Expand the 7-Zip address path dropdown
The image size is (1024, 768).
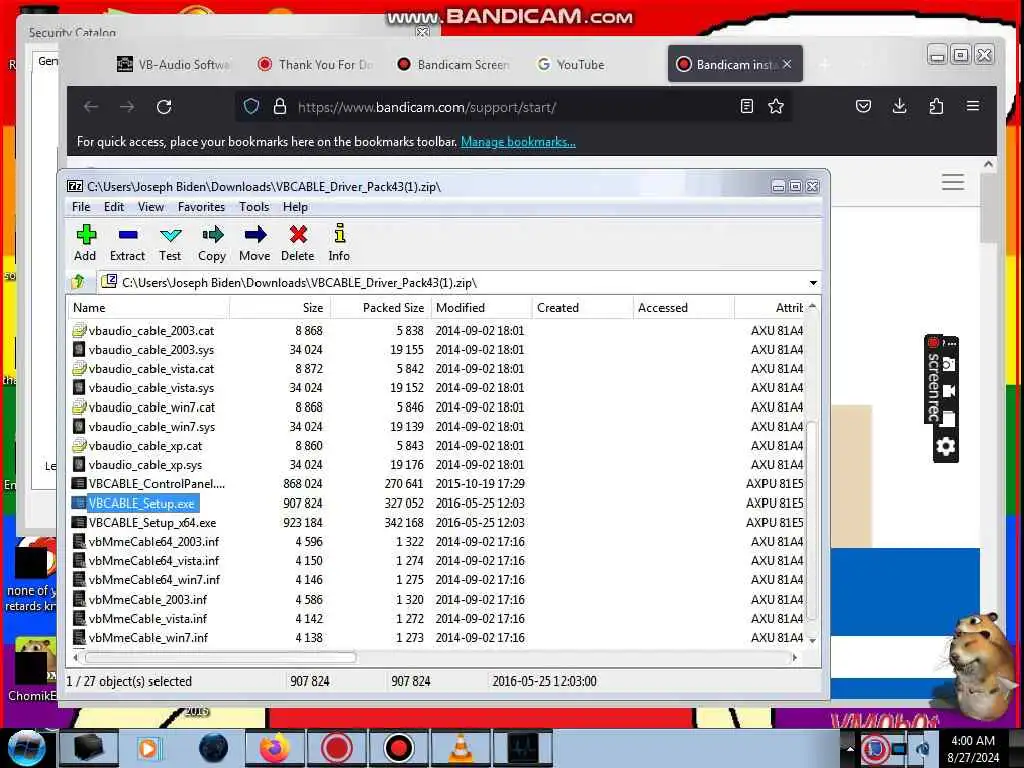pyautogui.click(x=813, y=283)
